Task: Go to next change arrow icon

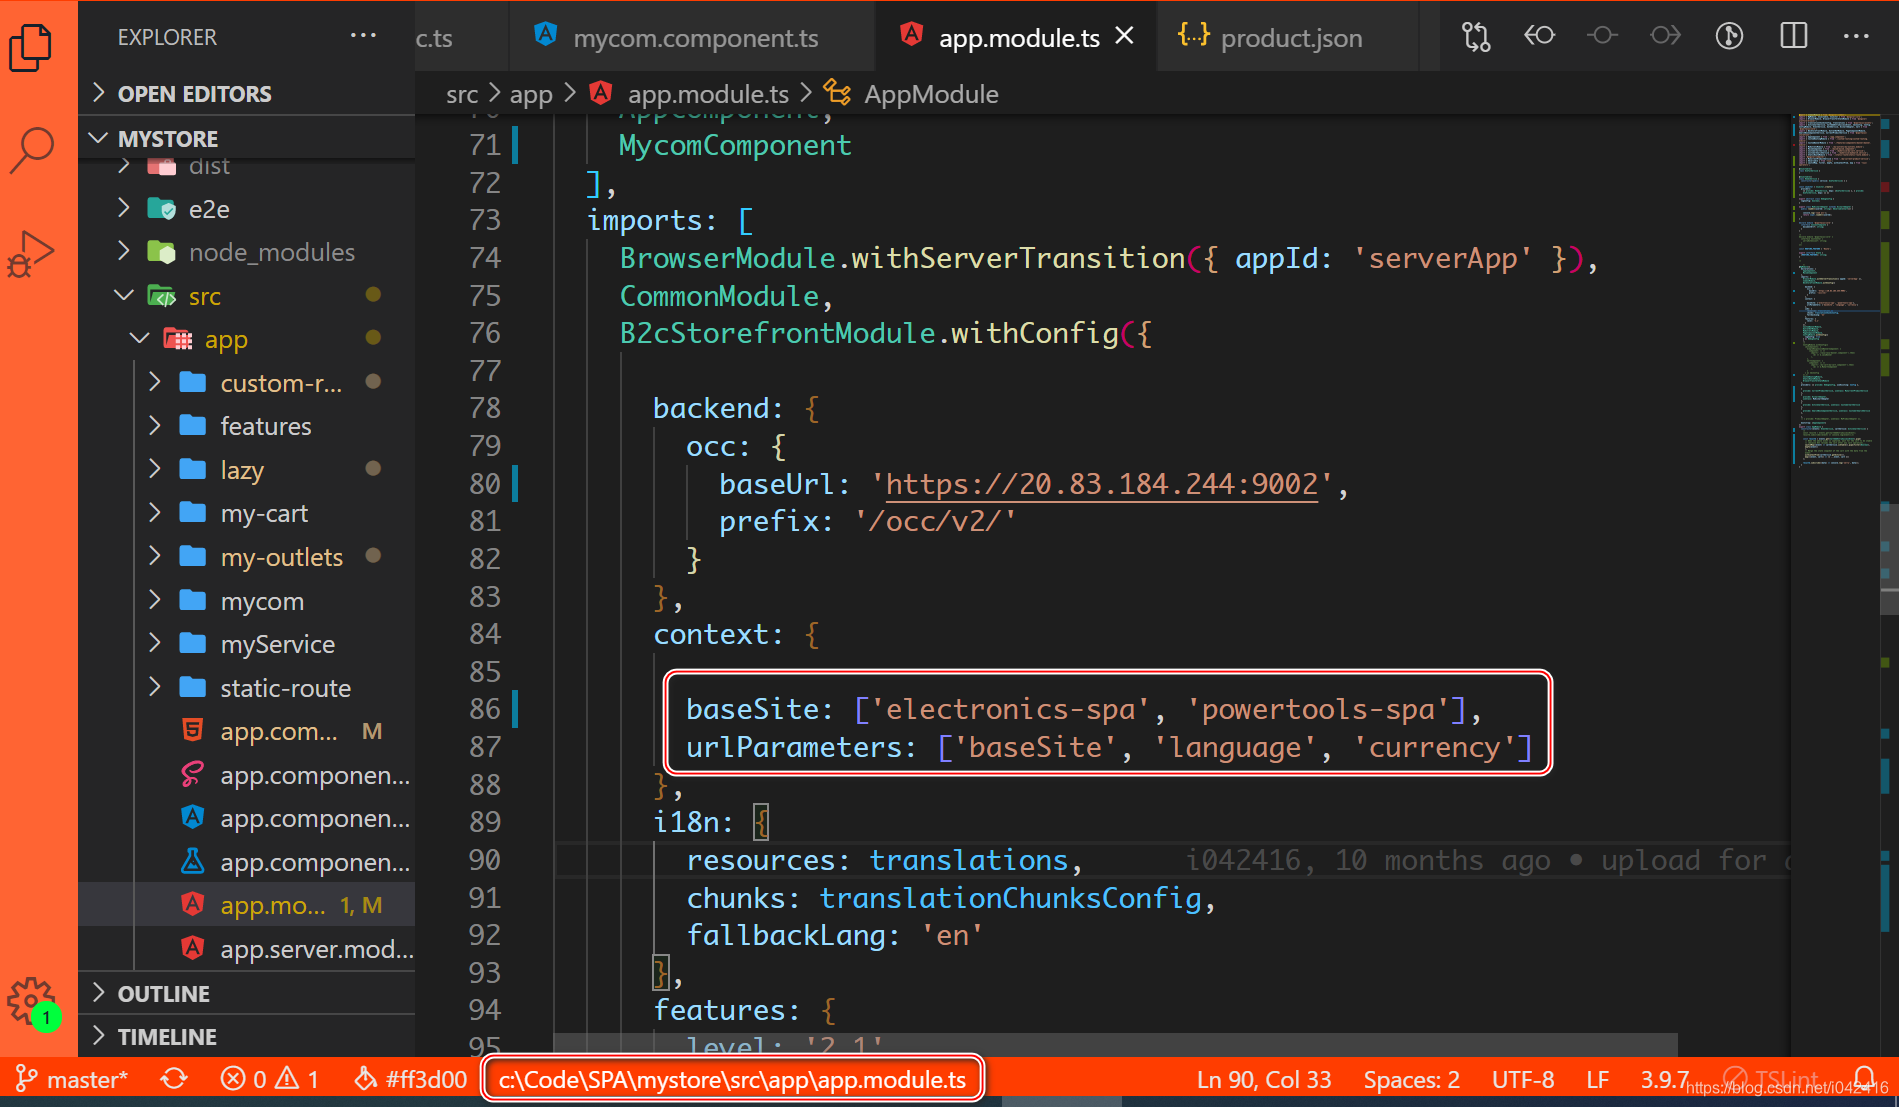Action: pyautogui.click(x=1665, y=36)
